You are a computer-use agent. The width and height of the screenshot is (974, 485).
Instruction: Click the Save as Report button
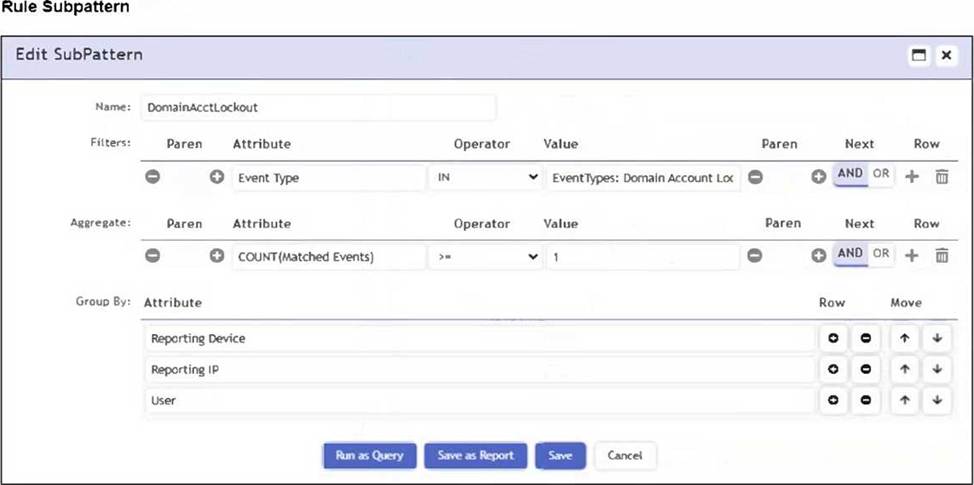(x=475, y=455)
